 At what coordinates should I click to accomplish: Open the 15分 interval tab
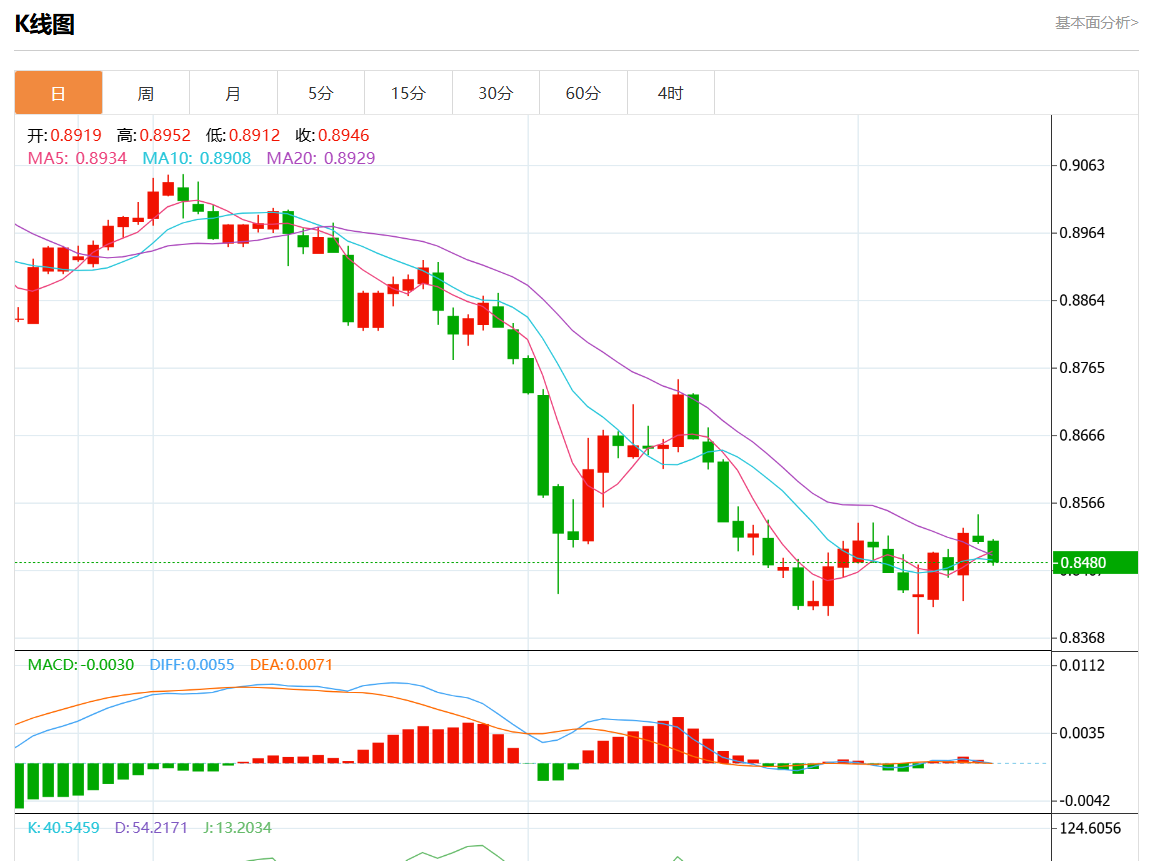click(408, 93)
